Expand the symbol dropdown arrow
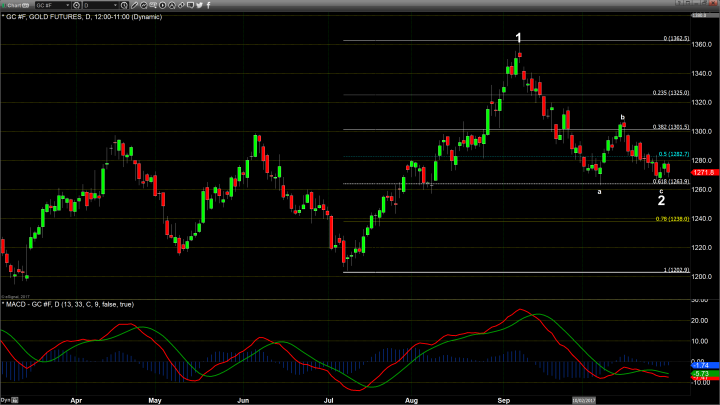 pos(69,5)
